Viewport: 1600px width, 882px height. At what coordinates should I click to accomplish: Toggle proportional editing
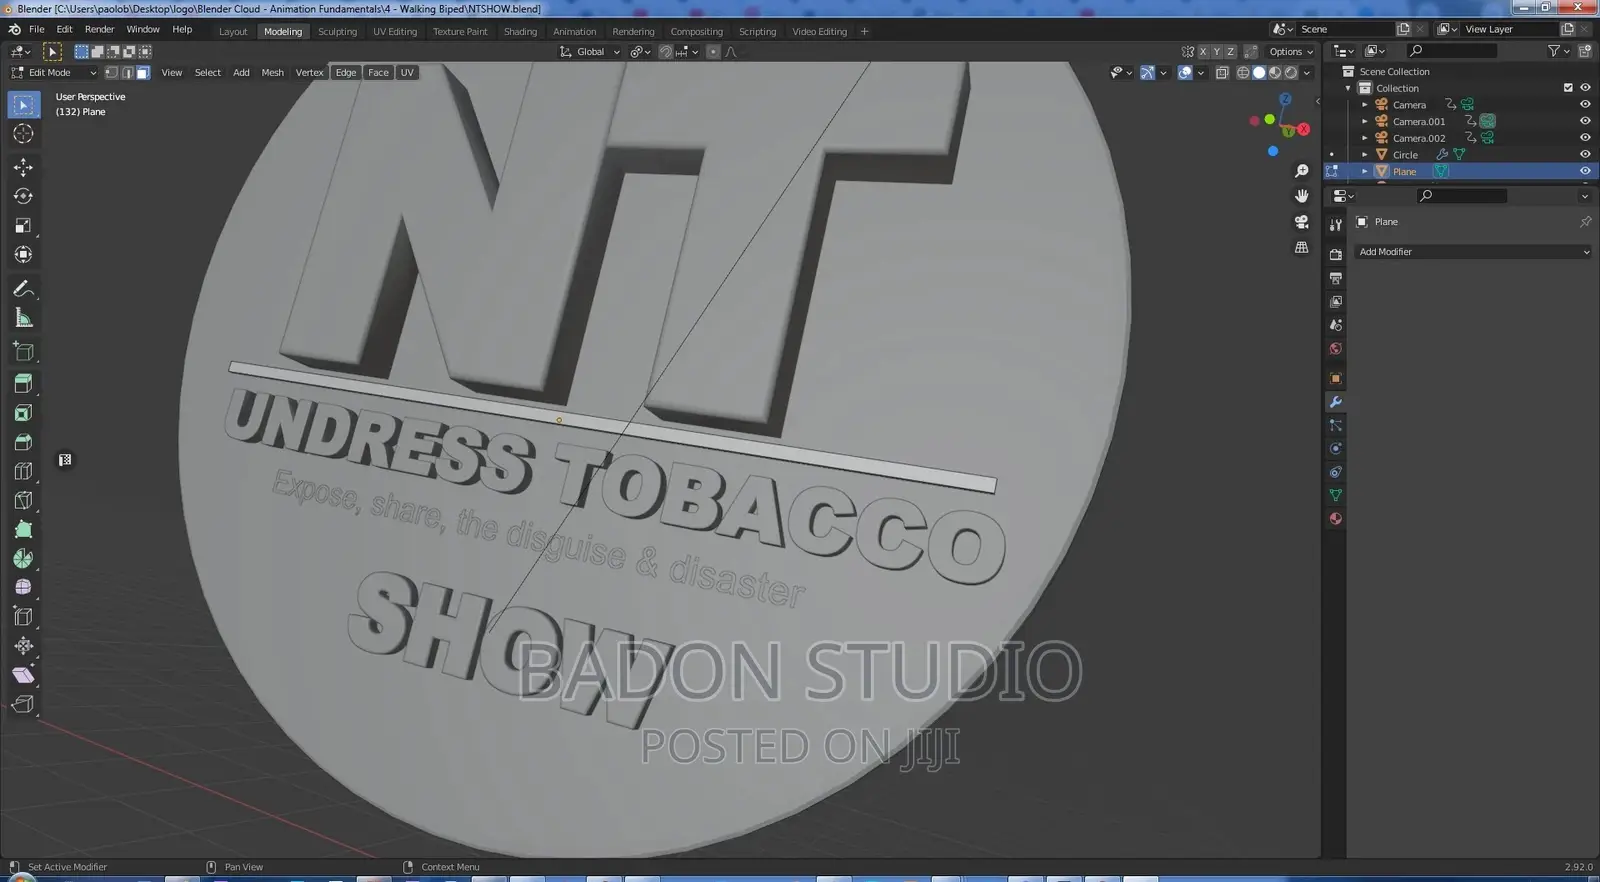[x=713, y=52]
